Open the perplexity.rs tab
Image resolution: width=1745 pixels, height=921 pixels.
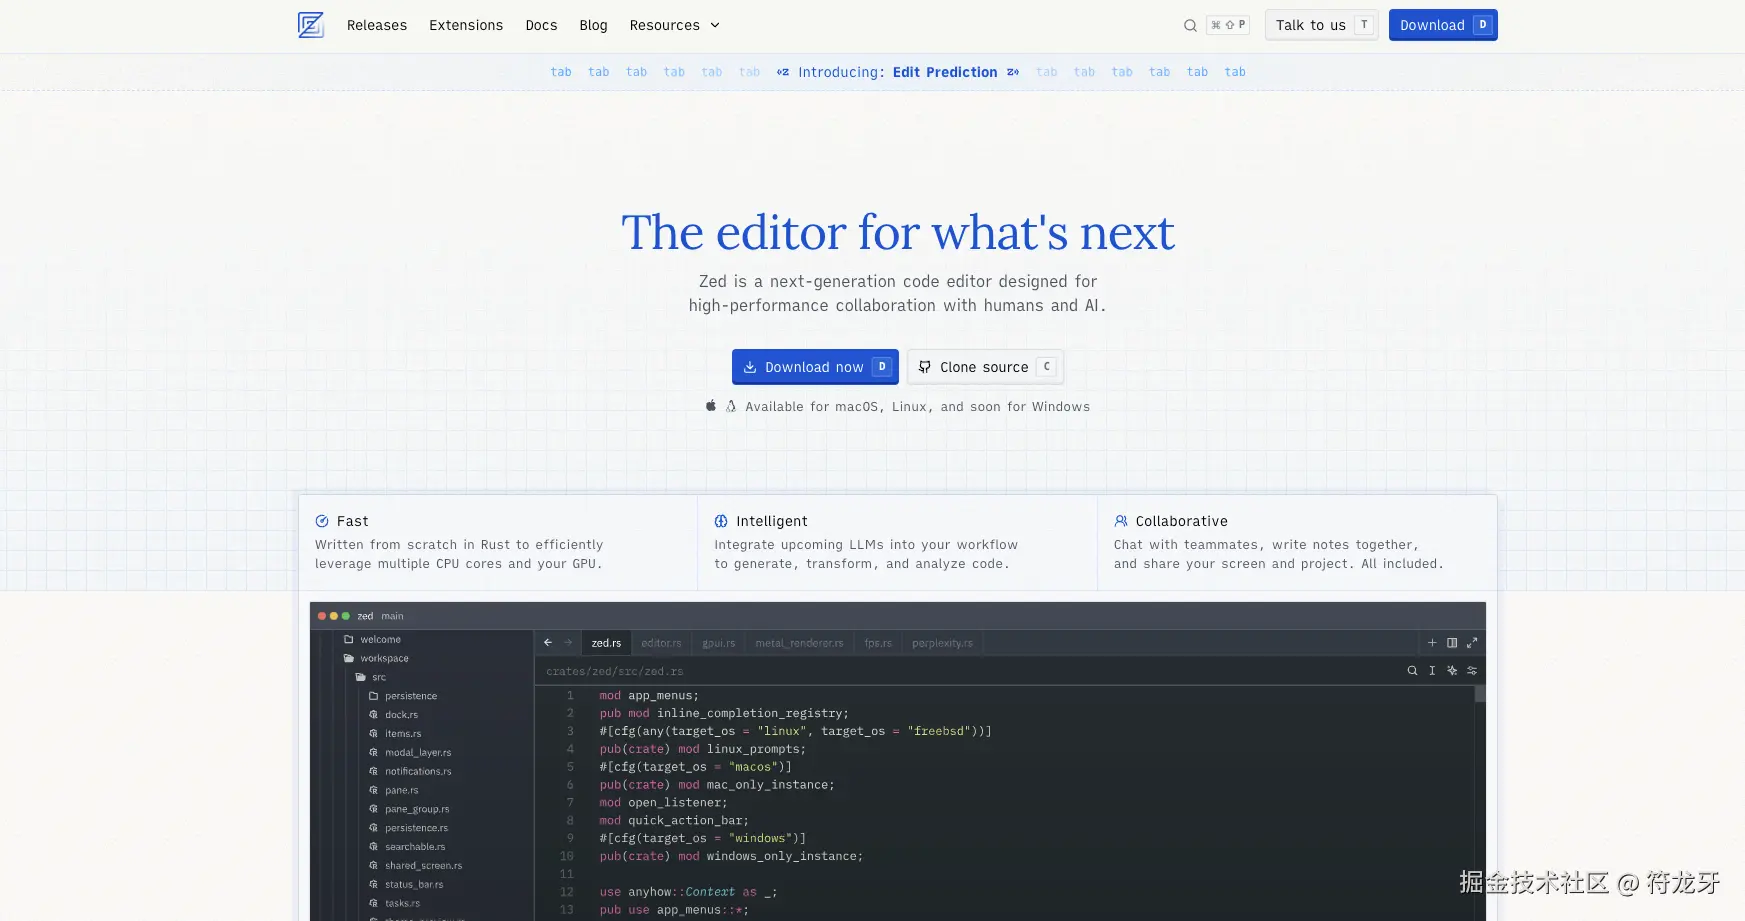(942, 643)
